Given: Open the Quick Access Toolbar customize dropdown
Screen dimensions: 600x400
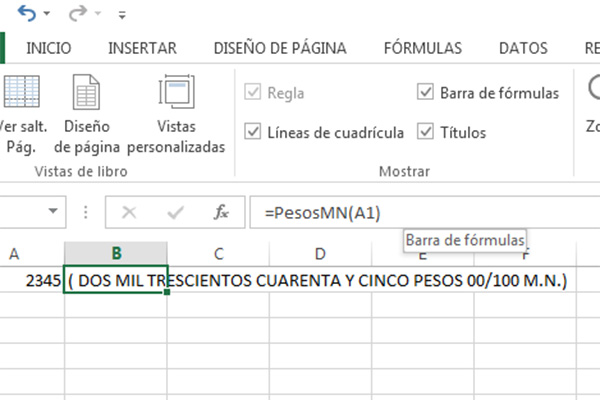Looking at the screenshot, I should tap(121, 16).
